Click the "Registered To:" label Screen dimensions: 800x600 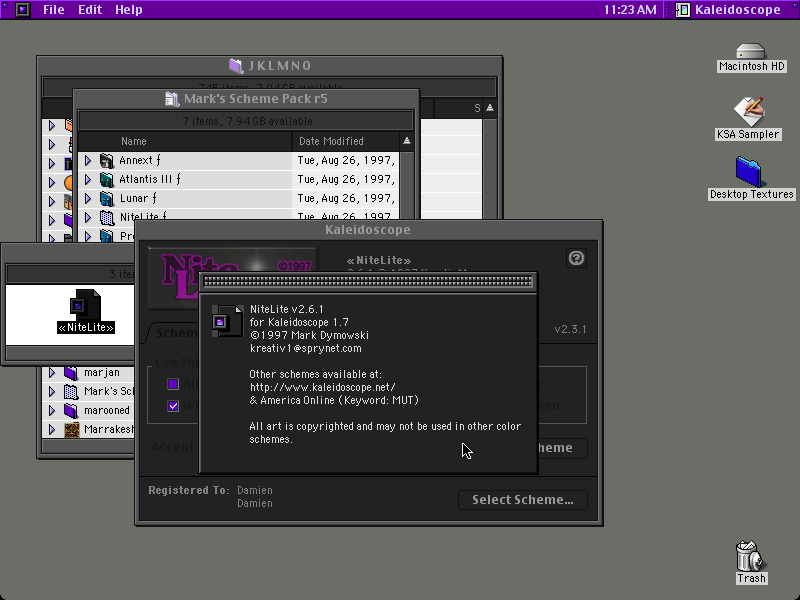click(x=189, y=490)
